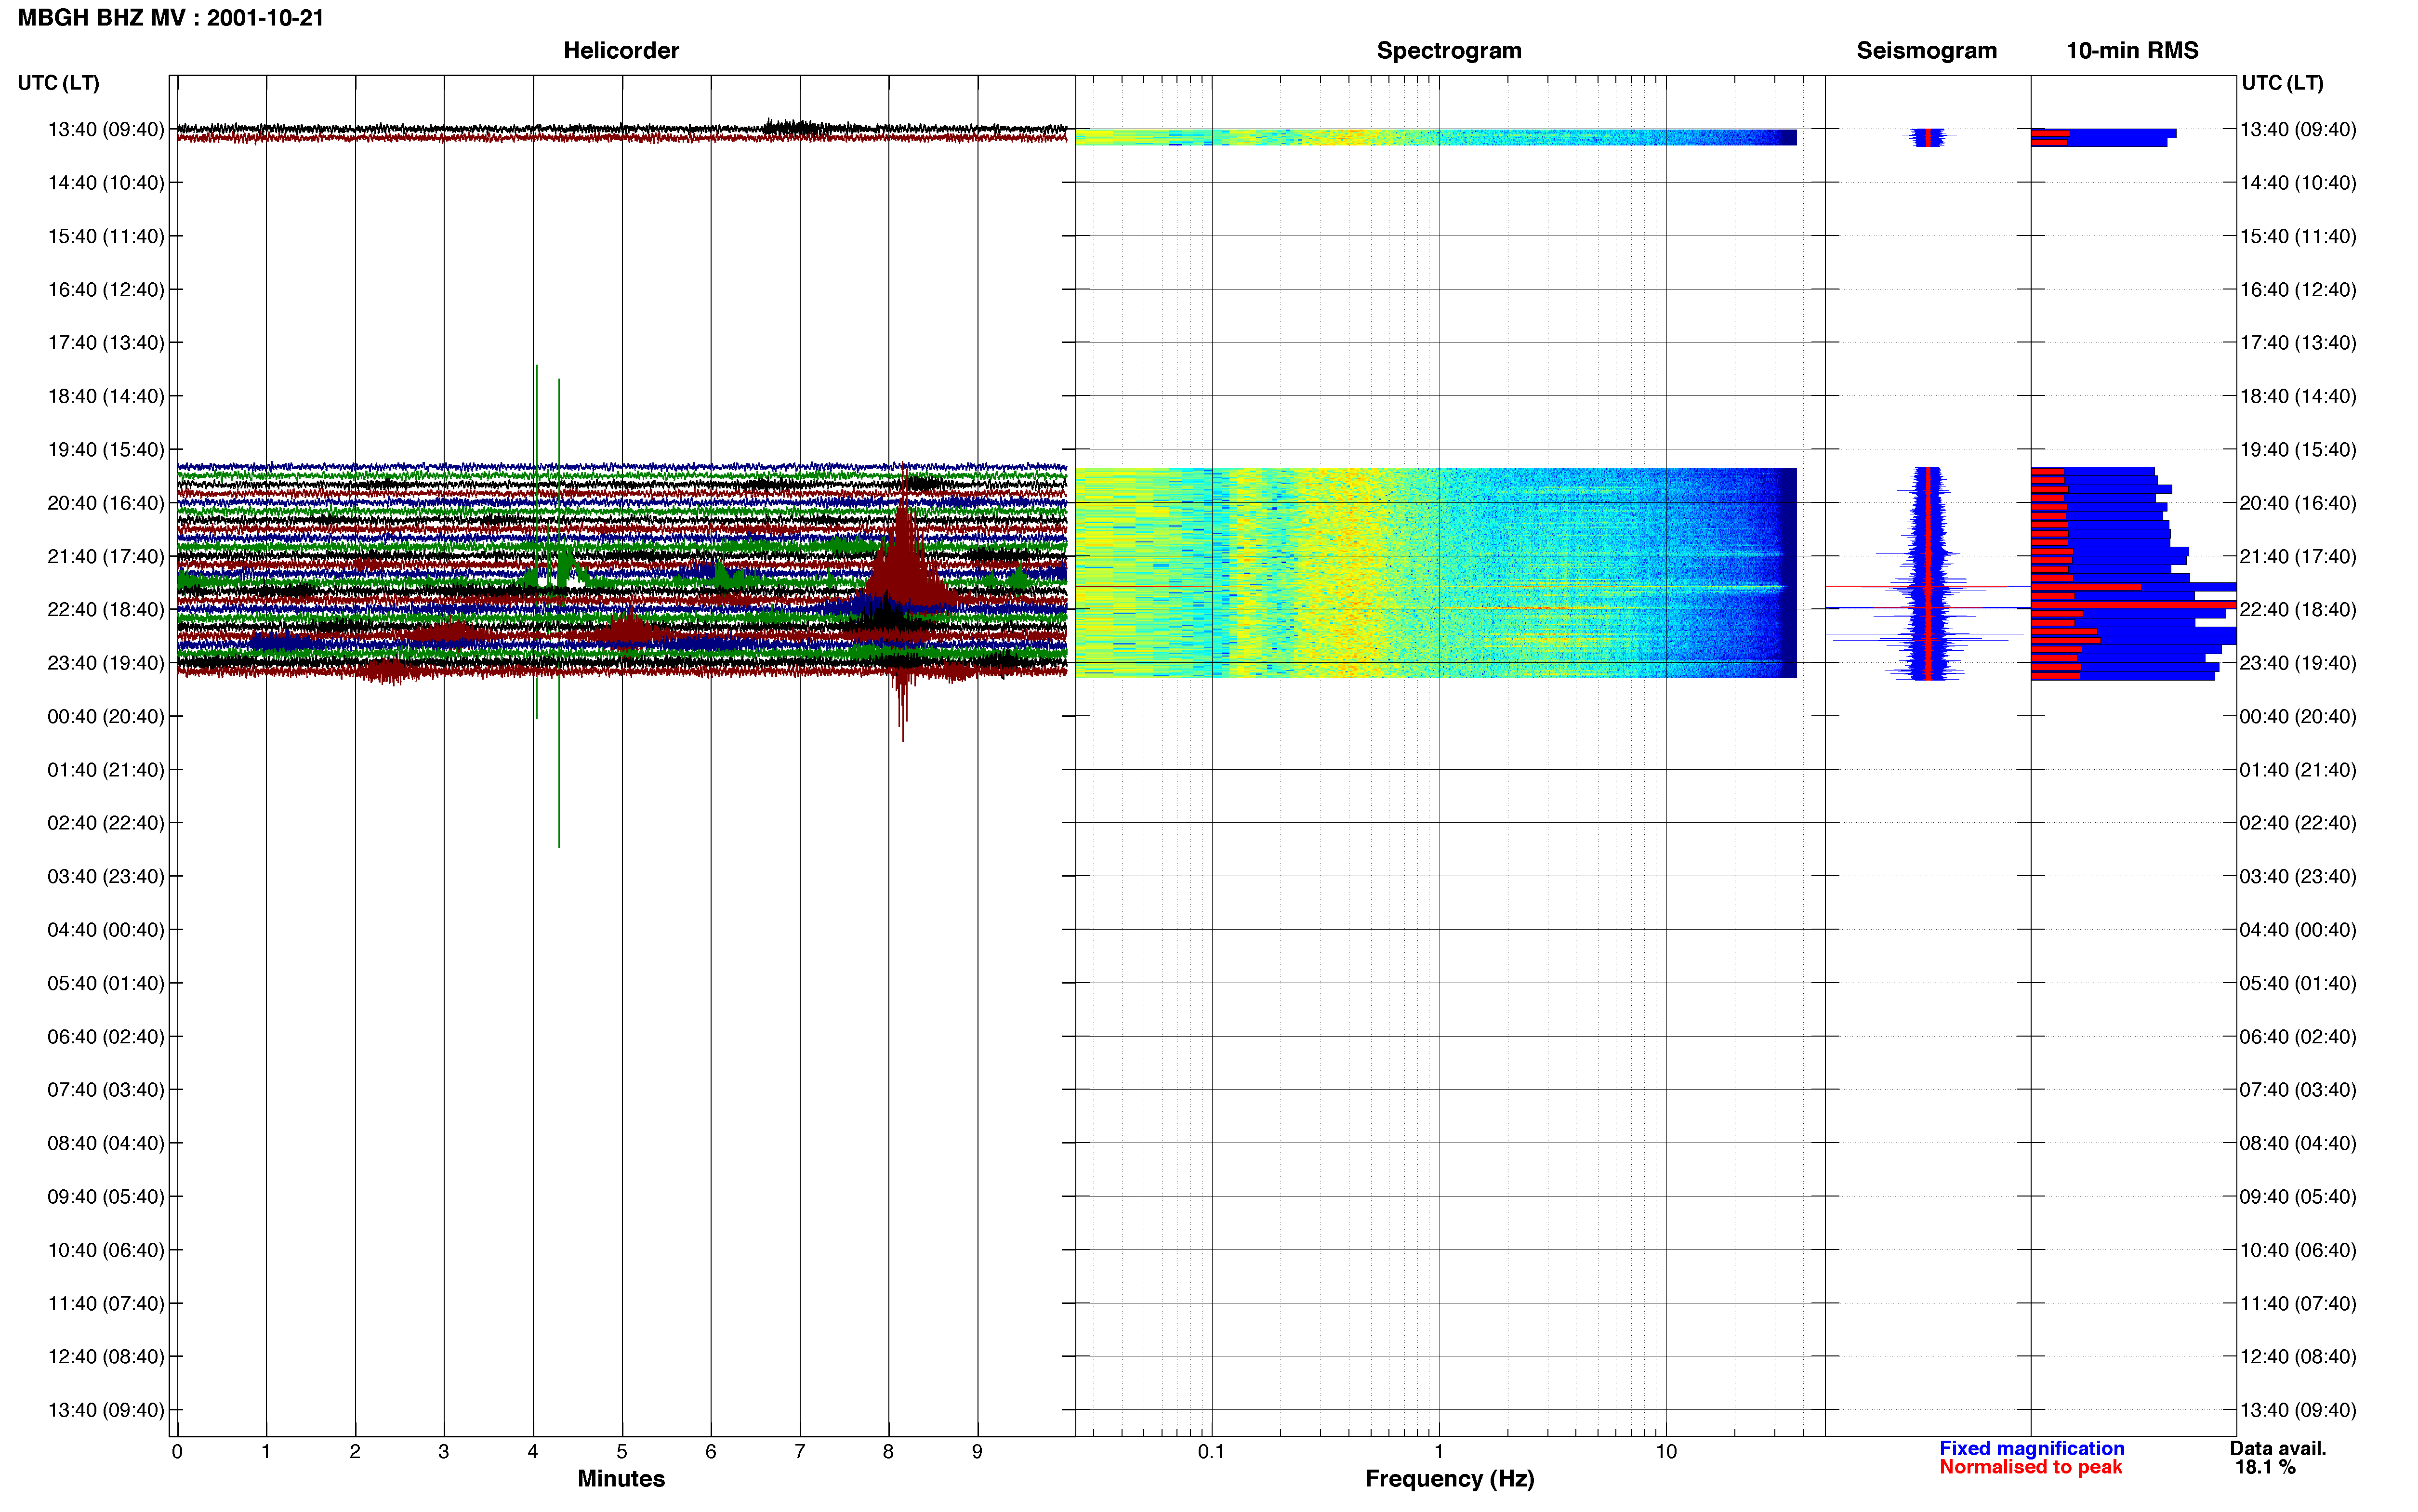Click the right '20:40 (16:40)' time label
The image size is (2418, 1512).
(x=2298, y=503)
